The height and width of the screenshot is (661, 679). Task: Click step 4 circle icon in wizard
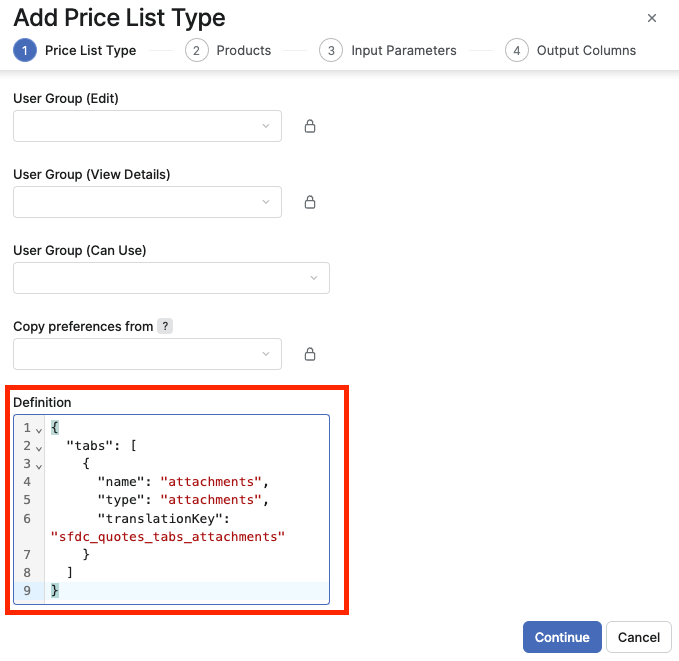pyautogui.click(x=516, y=51)
